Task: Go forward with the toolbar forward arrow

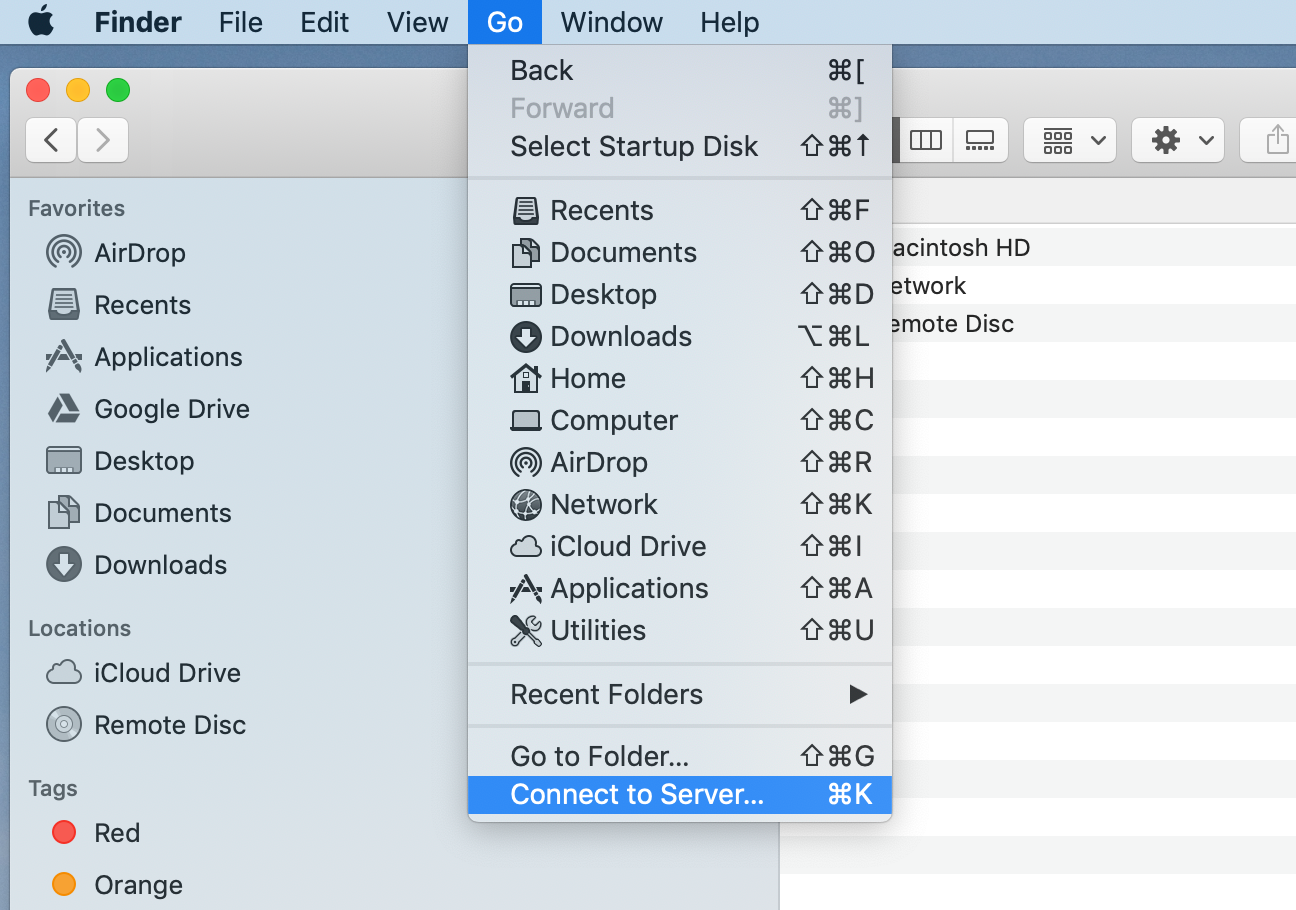Action: (103, 140)
